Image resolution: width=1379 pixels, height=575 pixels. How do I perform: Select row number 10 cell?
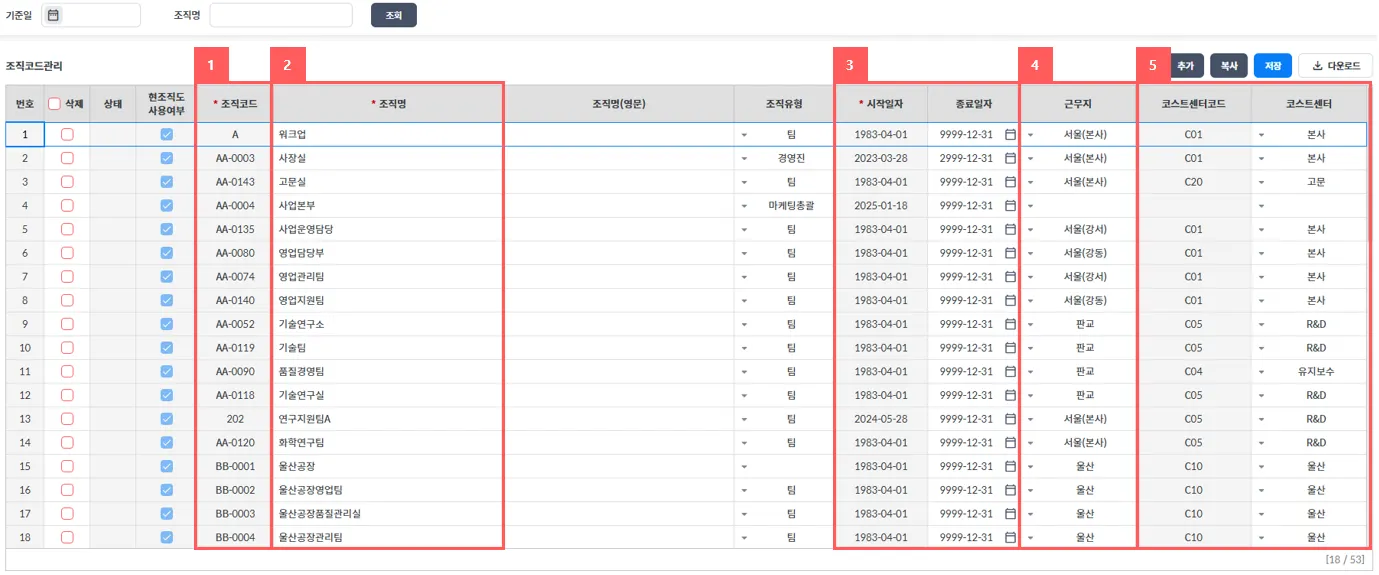click(x=25, y=348)
